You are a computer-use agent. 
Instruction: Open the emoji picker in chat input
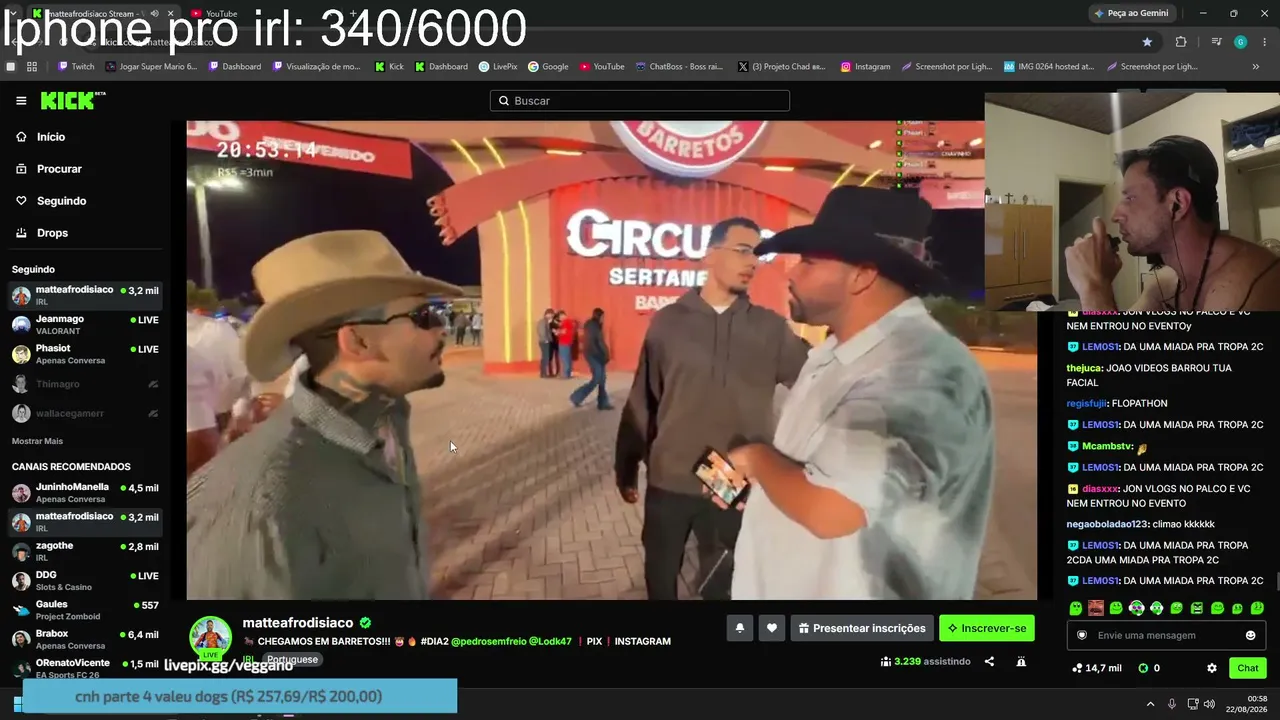pyautogui.click(x=1250, y=635)
